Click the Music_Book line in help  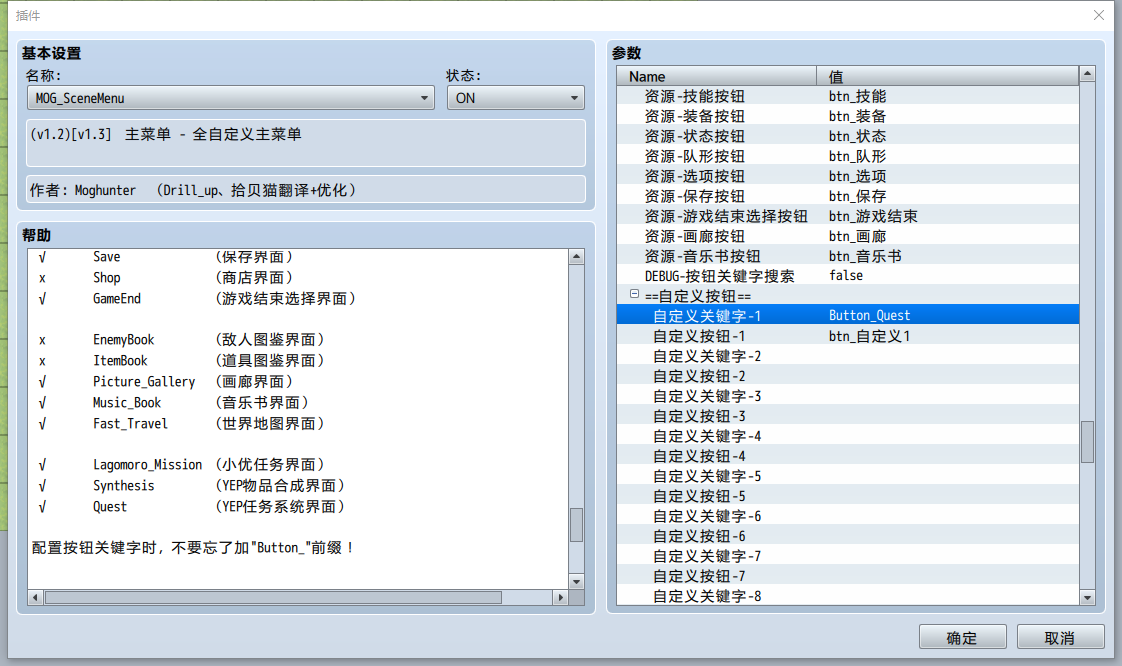(174, 402)
